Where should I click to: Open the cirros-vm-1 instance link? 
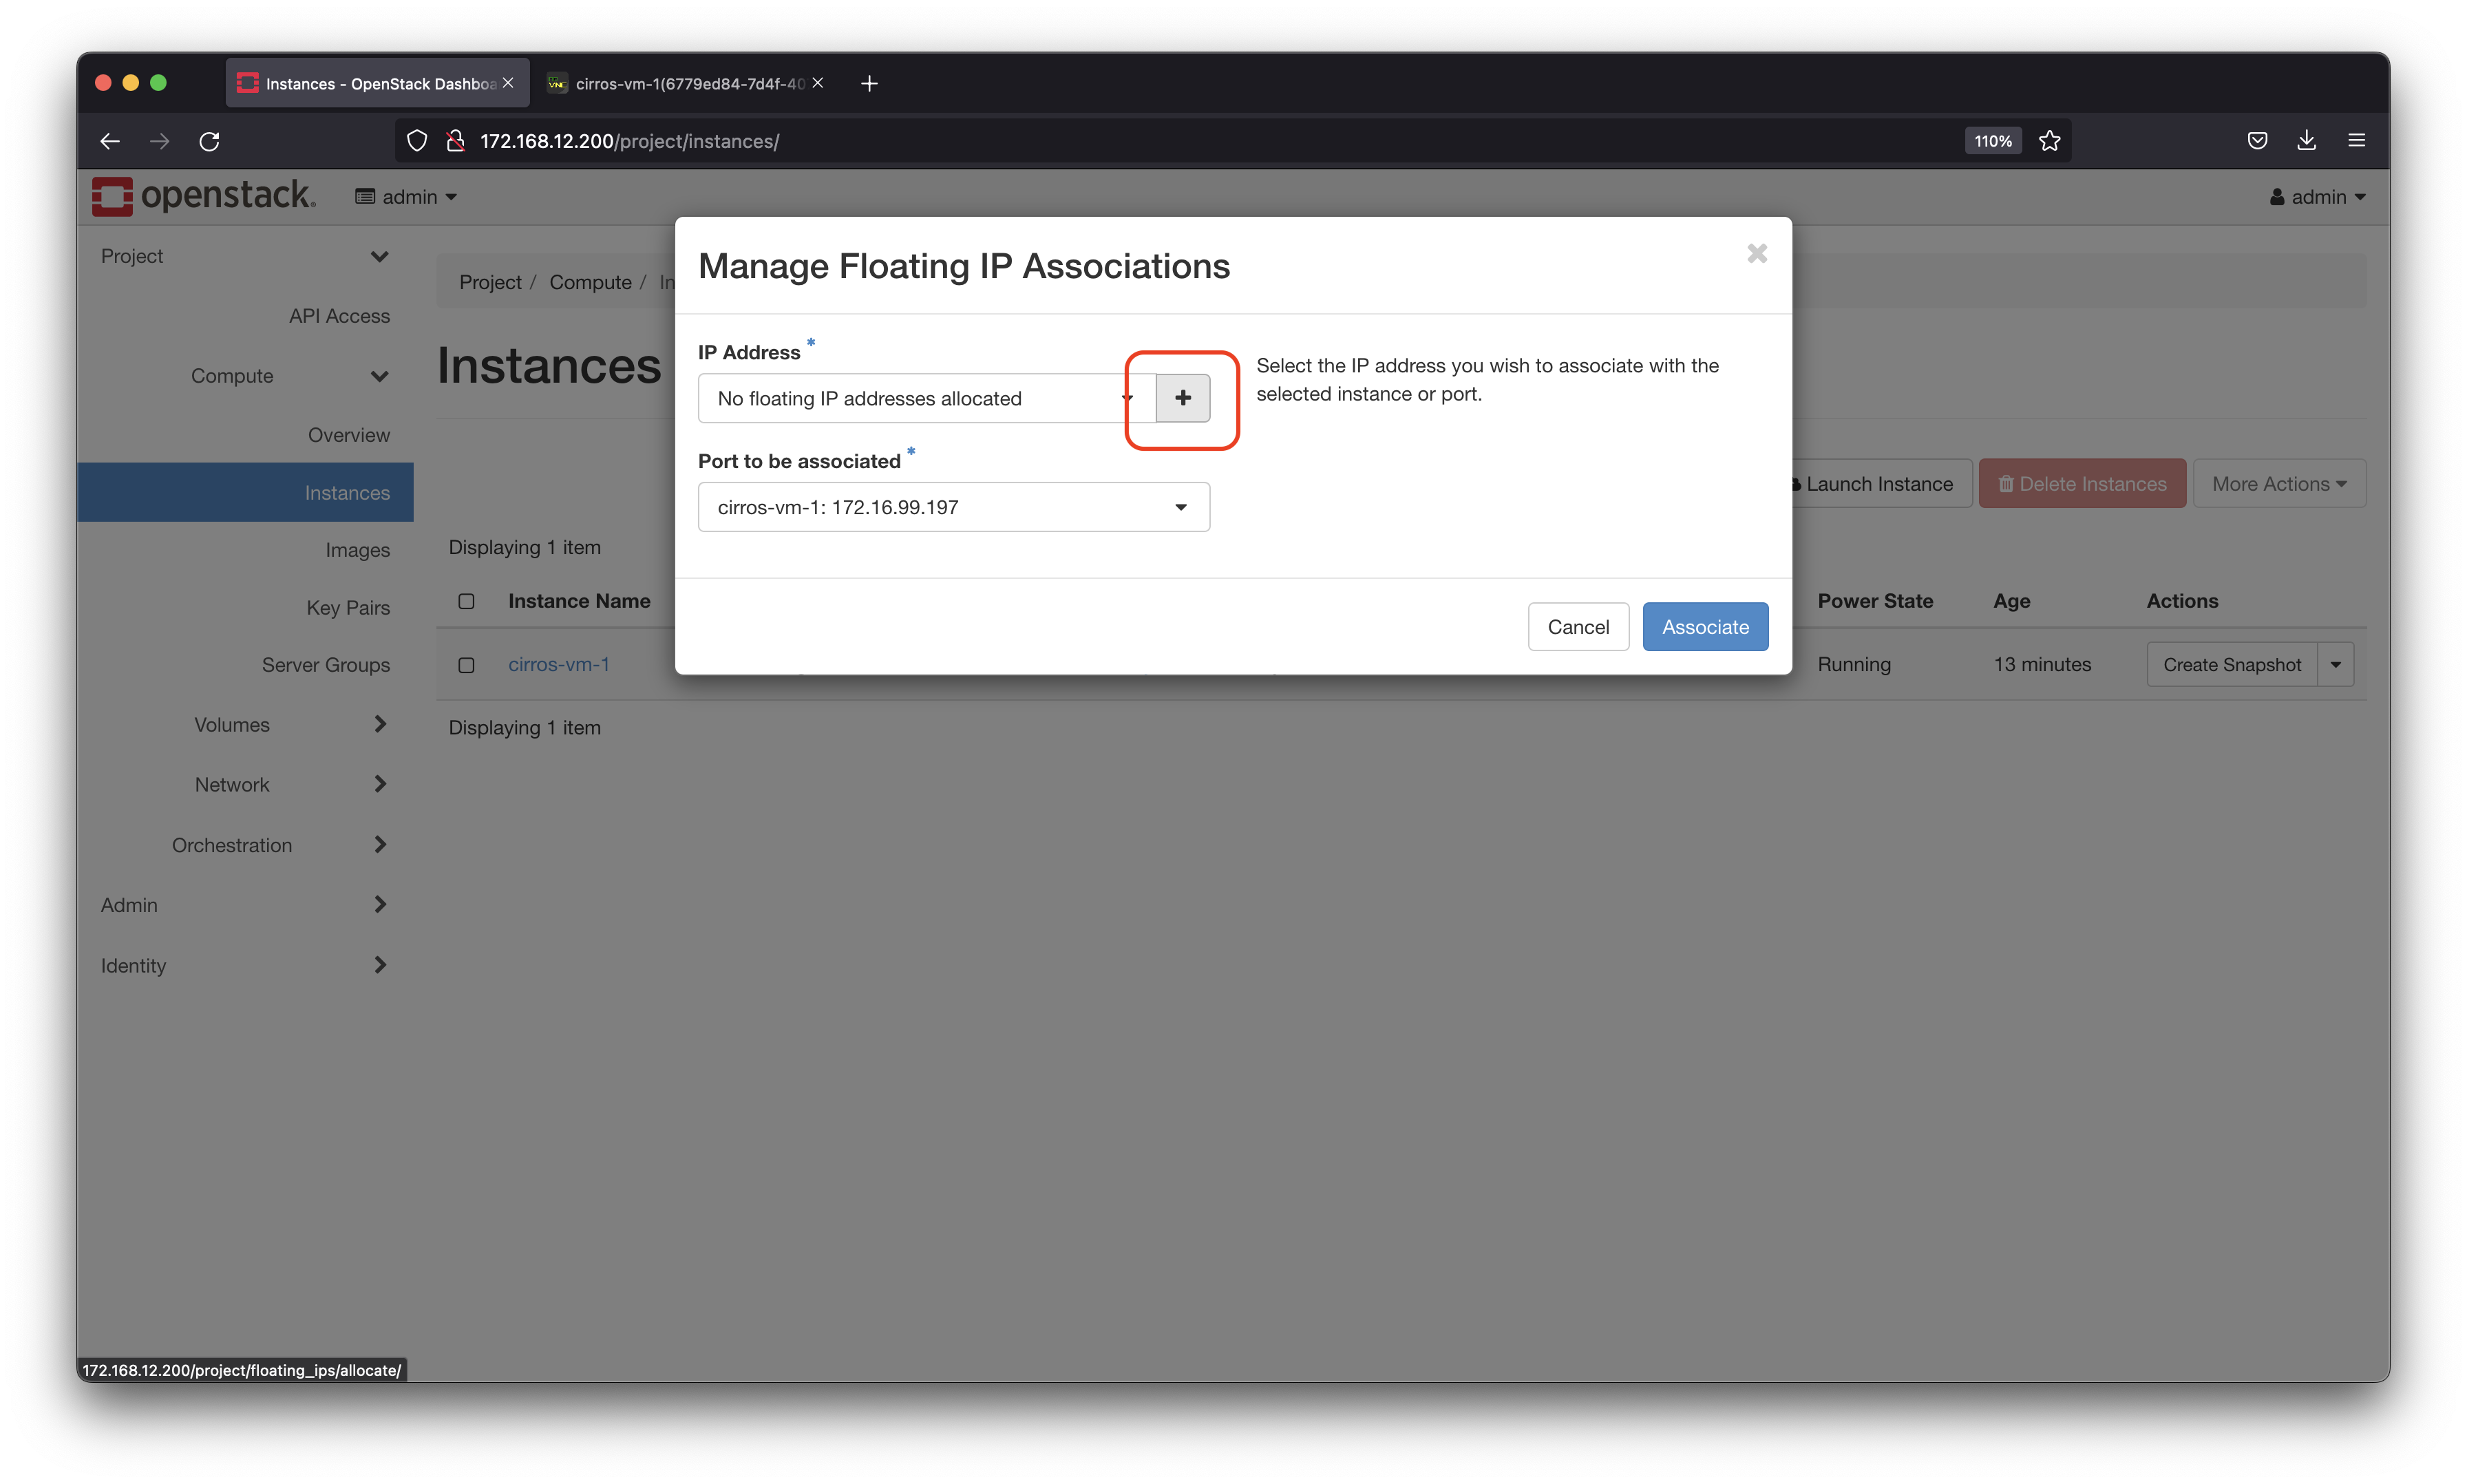pyautogui.click(x=558, y=664)
